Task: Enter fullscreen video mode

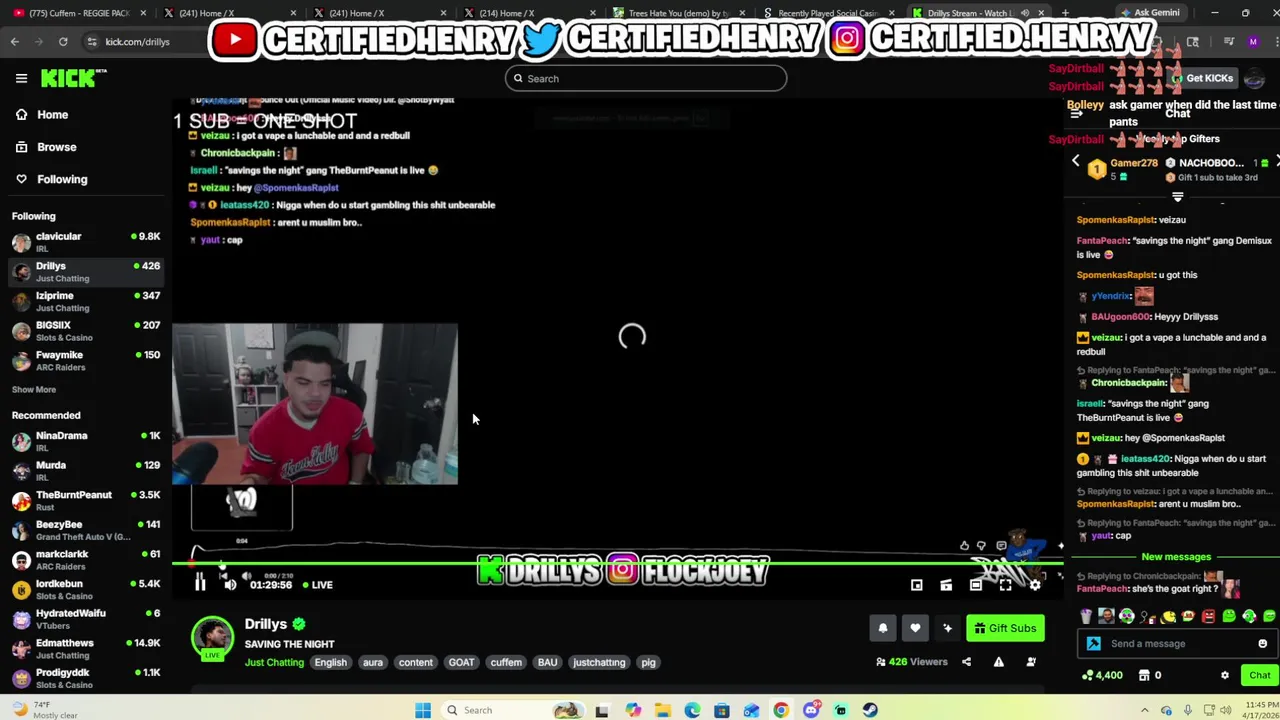Action: pos(1005,585)
